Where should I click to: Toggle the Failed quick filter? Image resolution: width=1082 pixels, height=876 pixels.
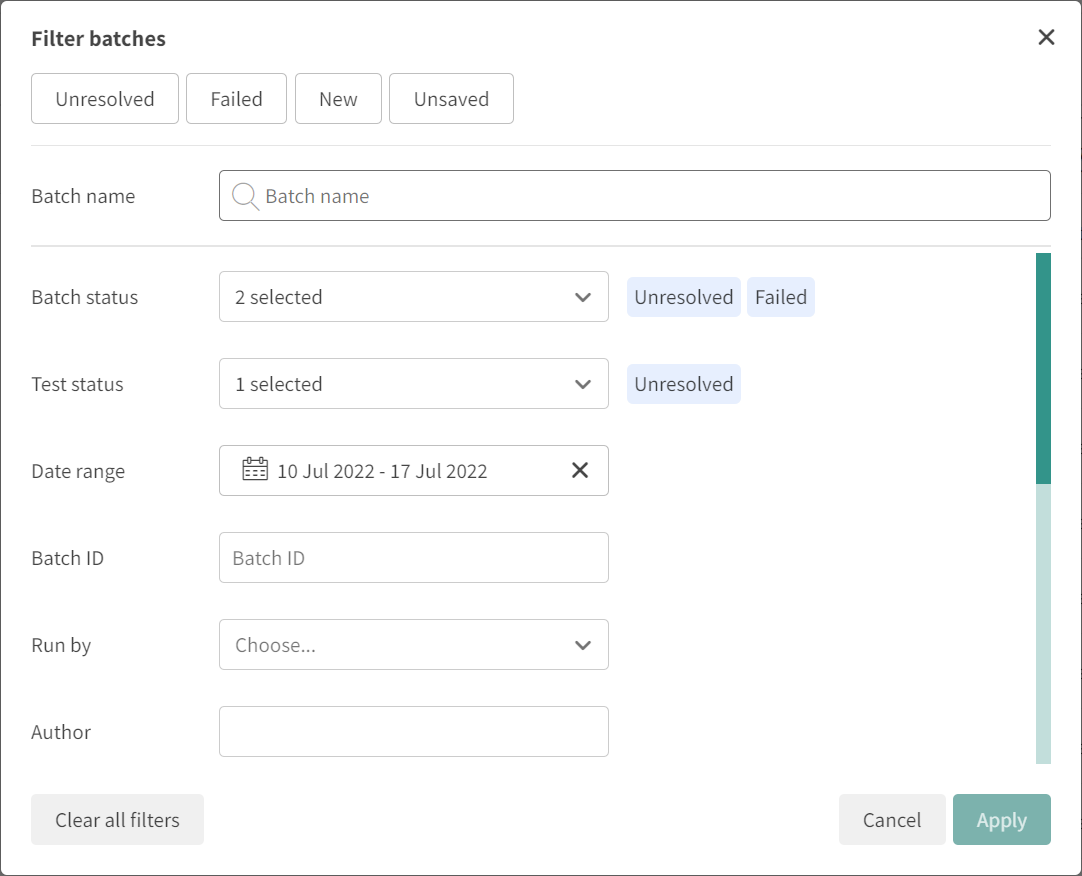click(x=236, y=99)
